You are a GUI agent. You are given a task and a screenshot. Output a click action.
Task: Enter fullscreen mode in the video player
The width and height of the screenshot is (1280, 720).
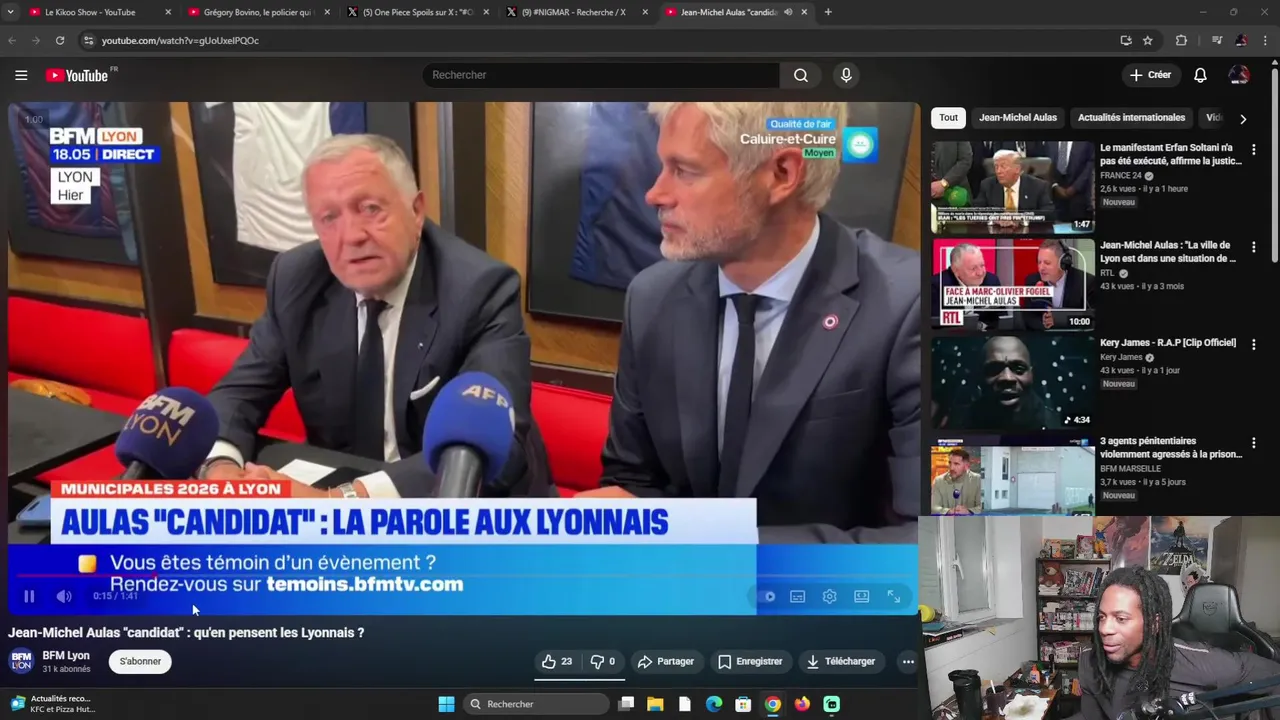point(894,596)
